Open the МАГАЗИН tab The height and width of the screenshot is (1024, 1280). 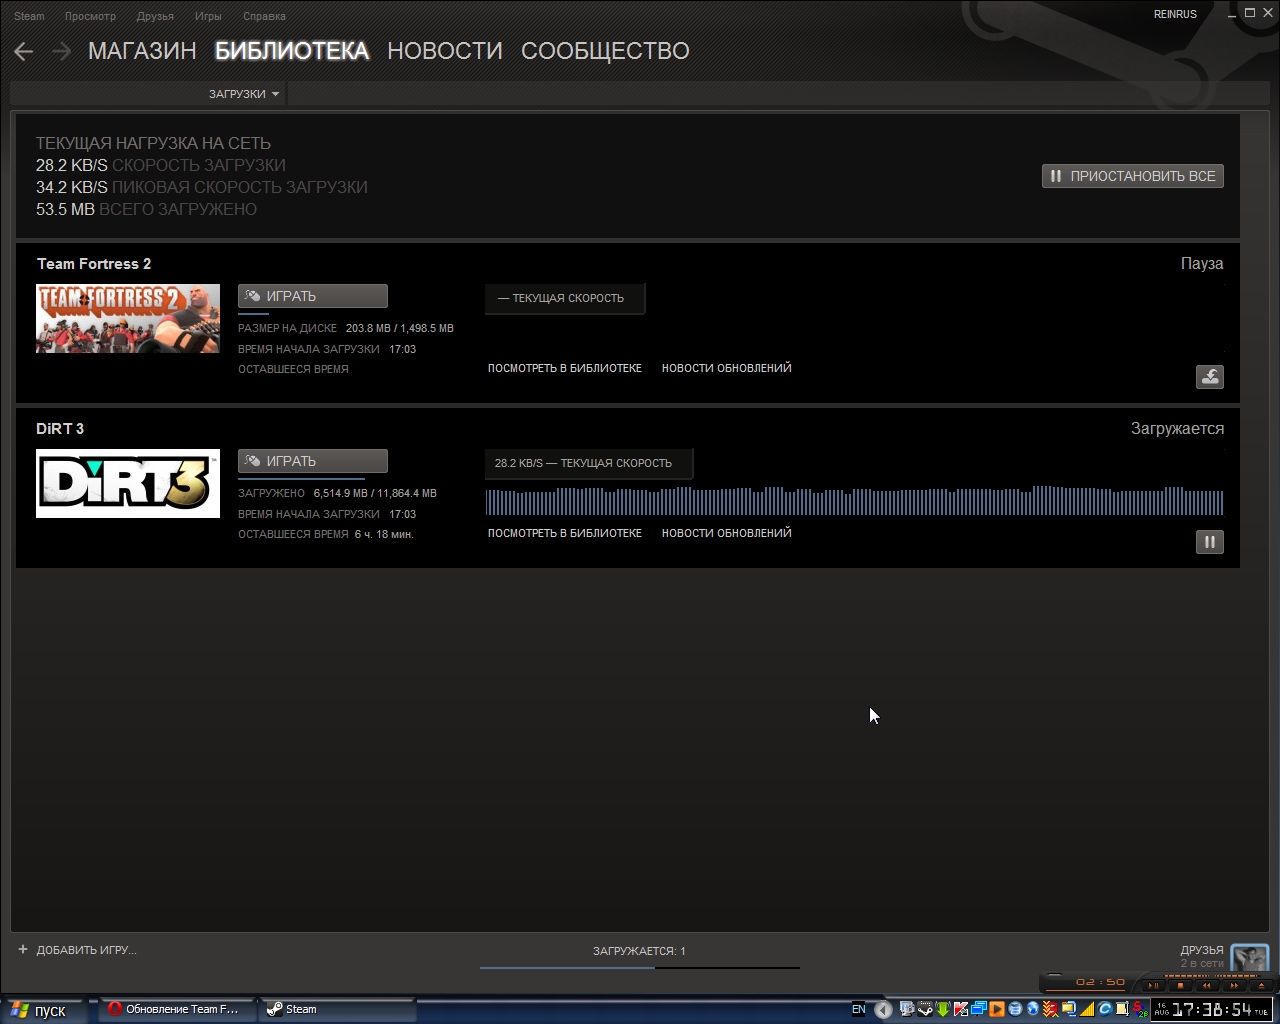[x=142, y=51]
